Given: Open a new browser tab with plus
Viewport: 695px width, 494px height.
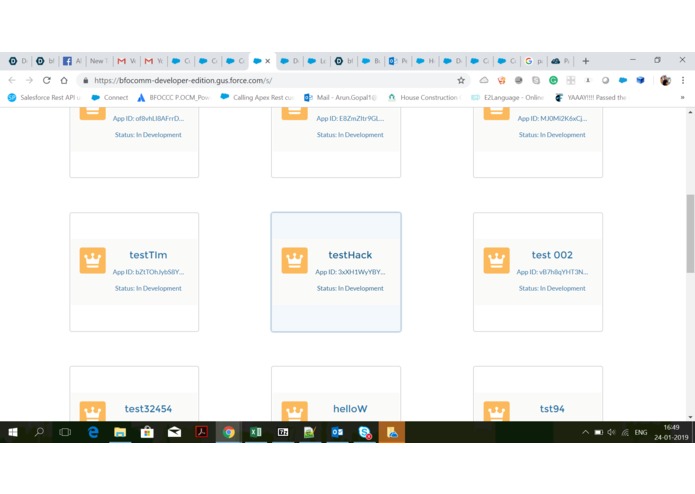Looking at the screenshot, I should coord(586,61).
